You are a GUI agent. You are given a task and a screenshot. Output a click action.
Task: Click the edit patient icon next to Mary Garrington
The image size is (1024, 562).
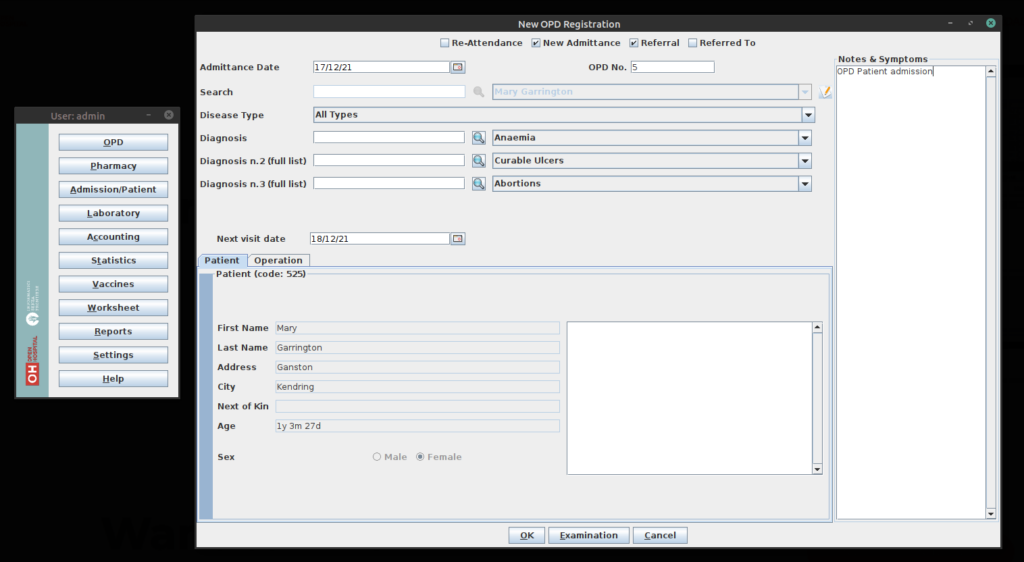pos(825,92)
